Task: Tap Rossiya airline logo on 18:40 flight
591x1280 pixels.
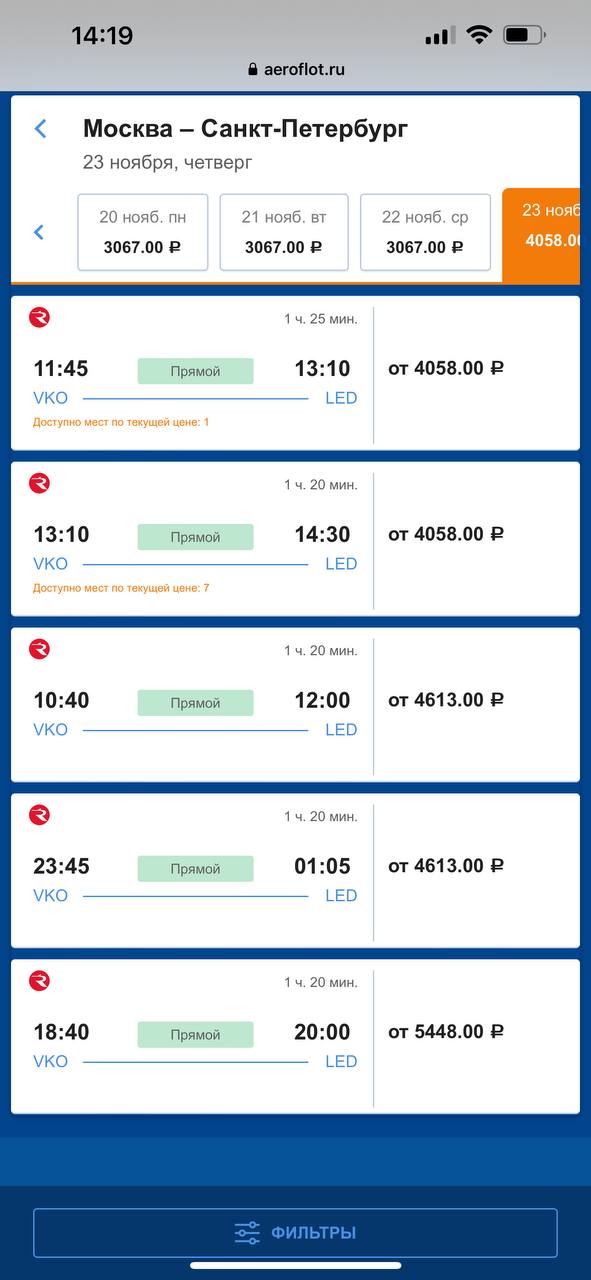Action: tap(40, 982)
